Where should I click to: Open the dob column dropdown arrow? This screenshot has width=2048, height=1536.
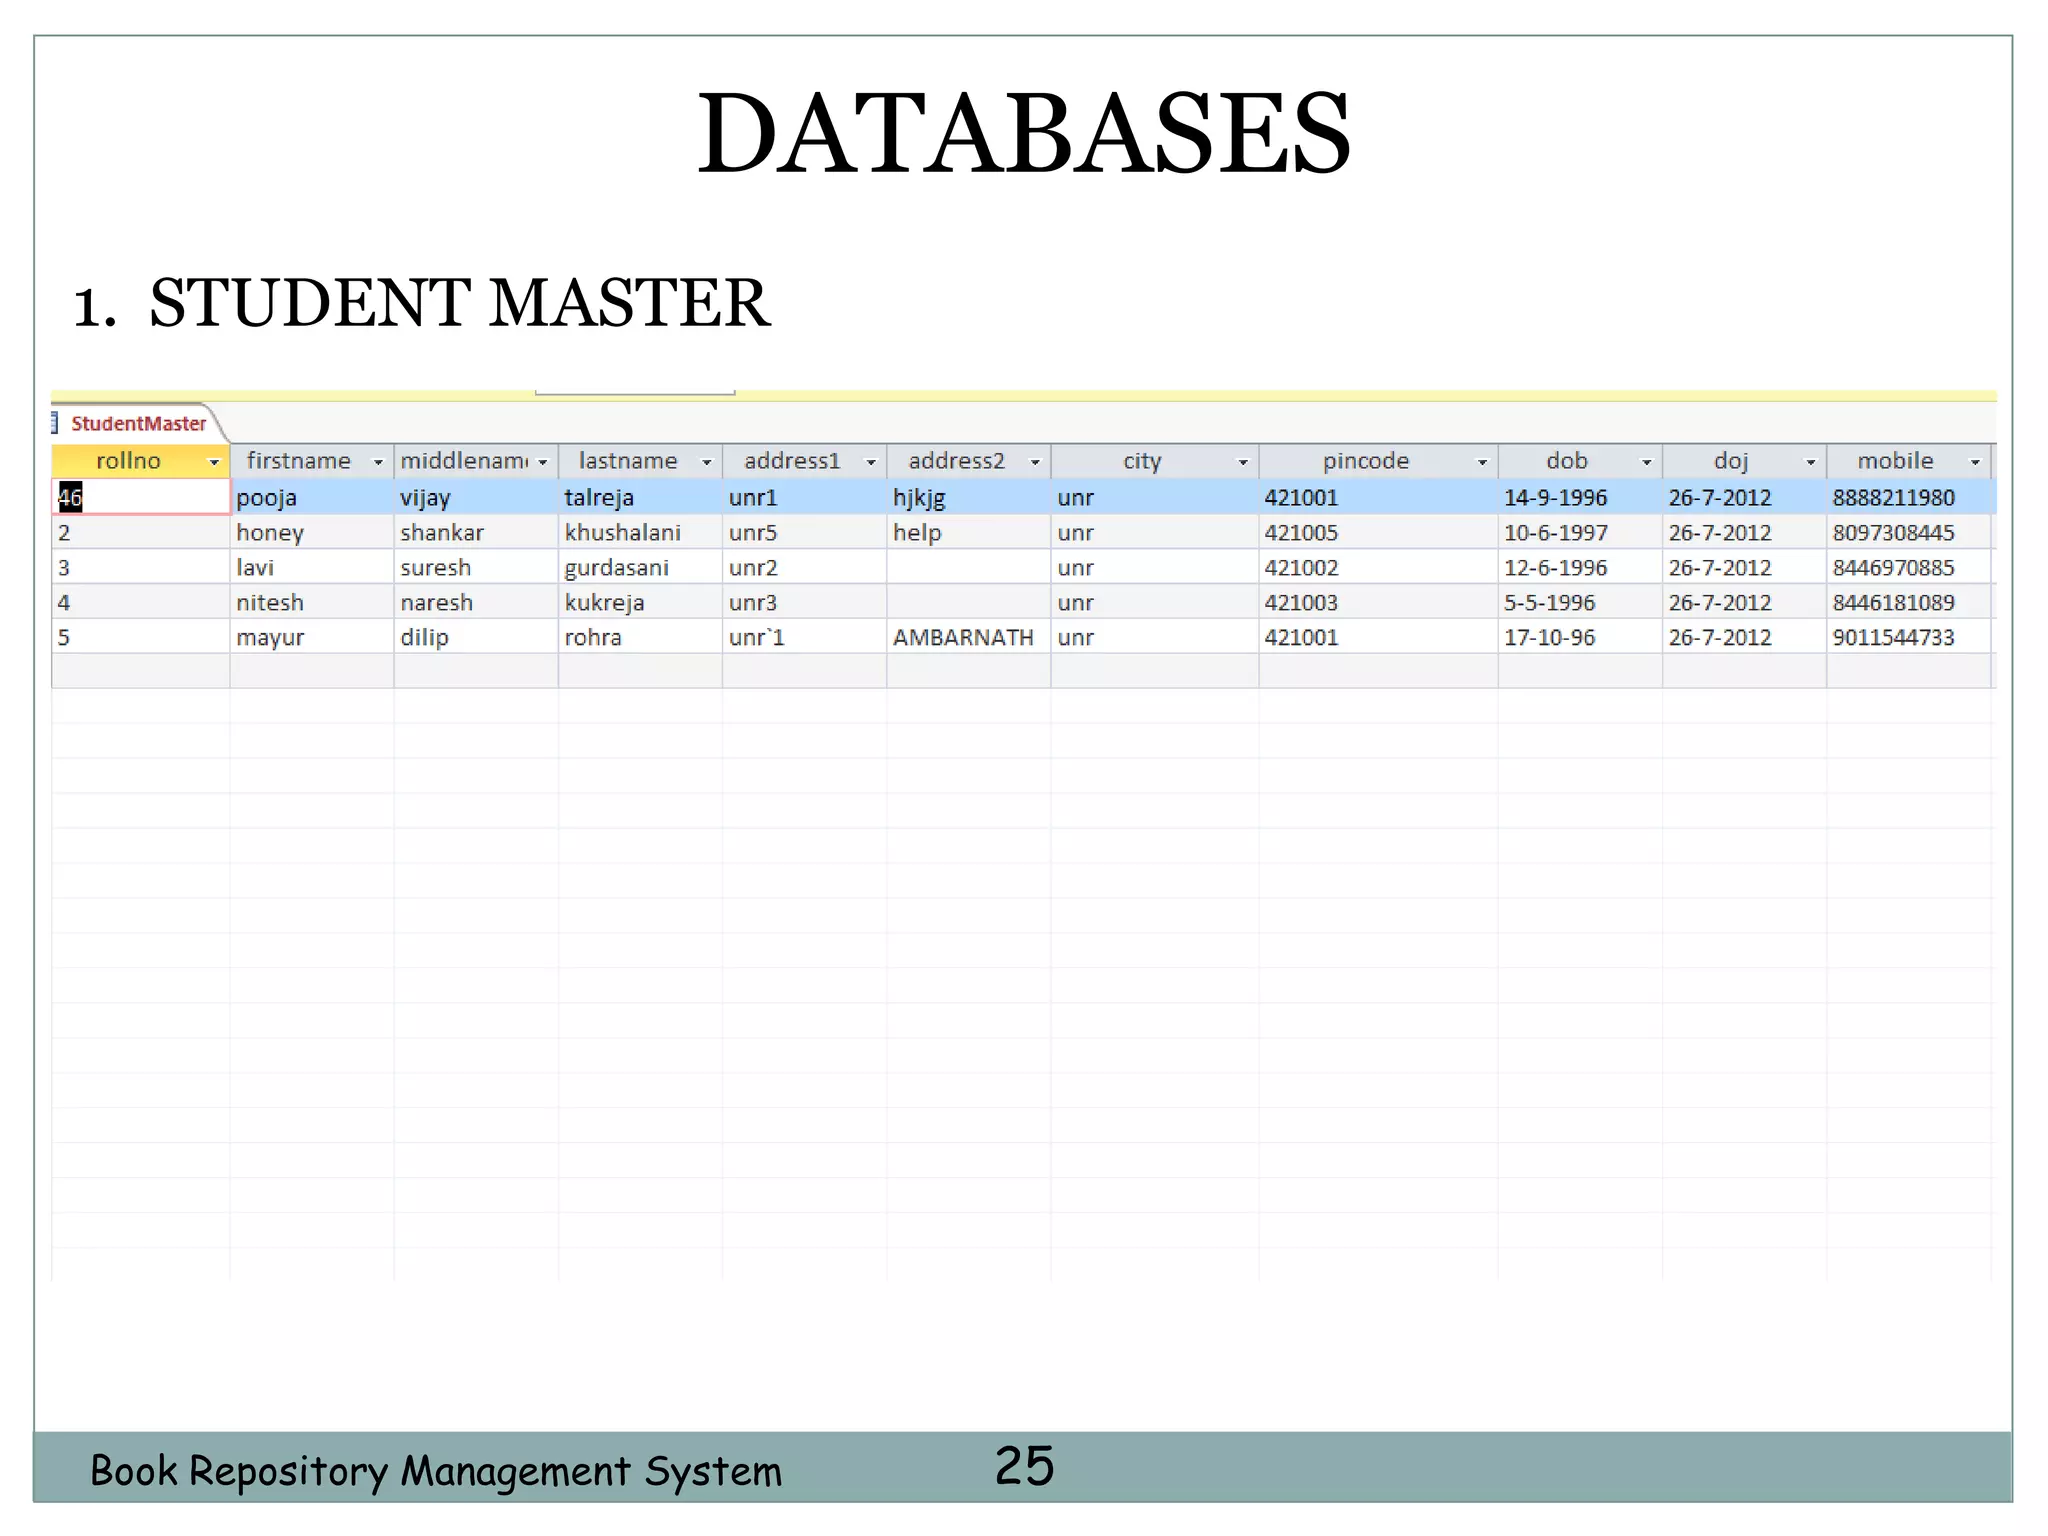[x=1646, y=462]
